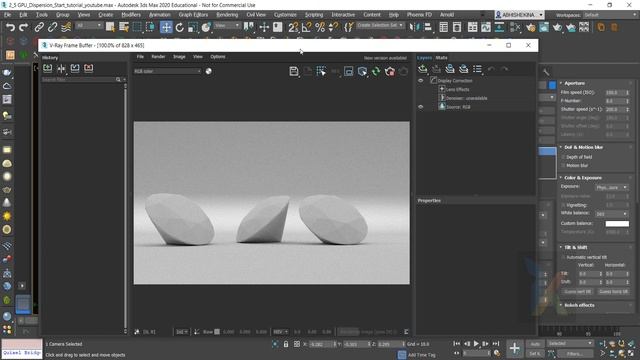Screen dimensions: 640x360
Task: Toggle the Vignetting checkbox
Action: 563,205
